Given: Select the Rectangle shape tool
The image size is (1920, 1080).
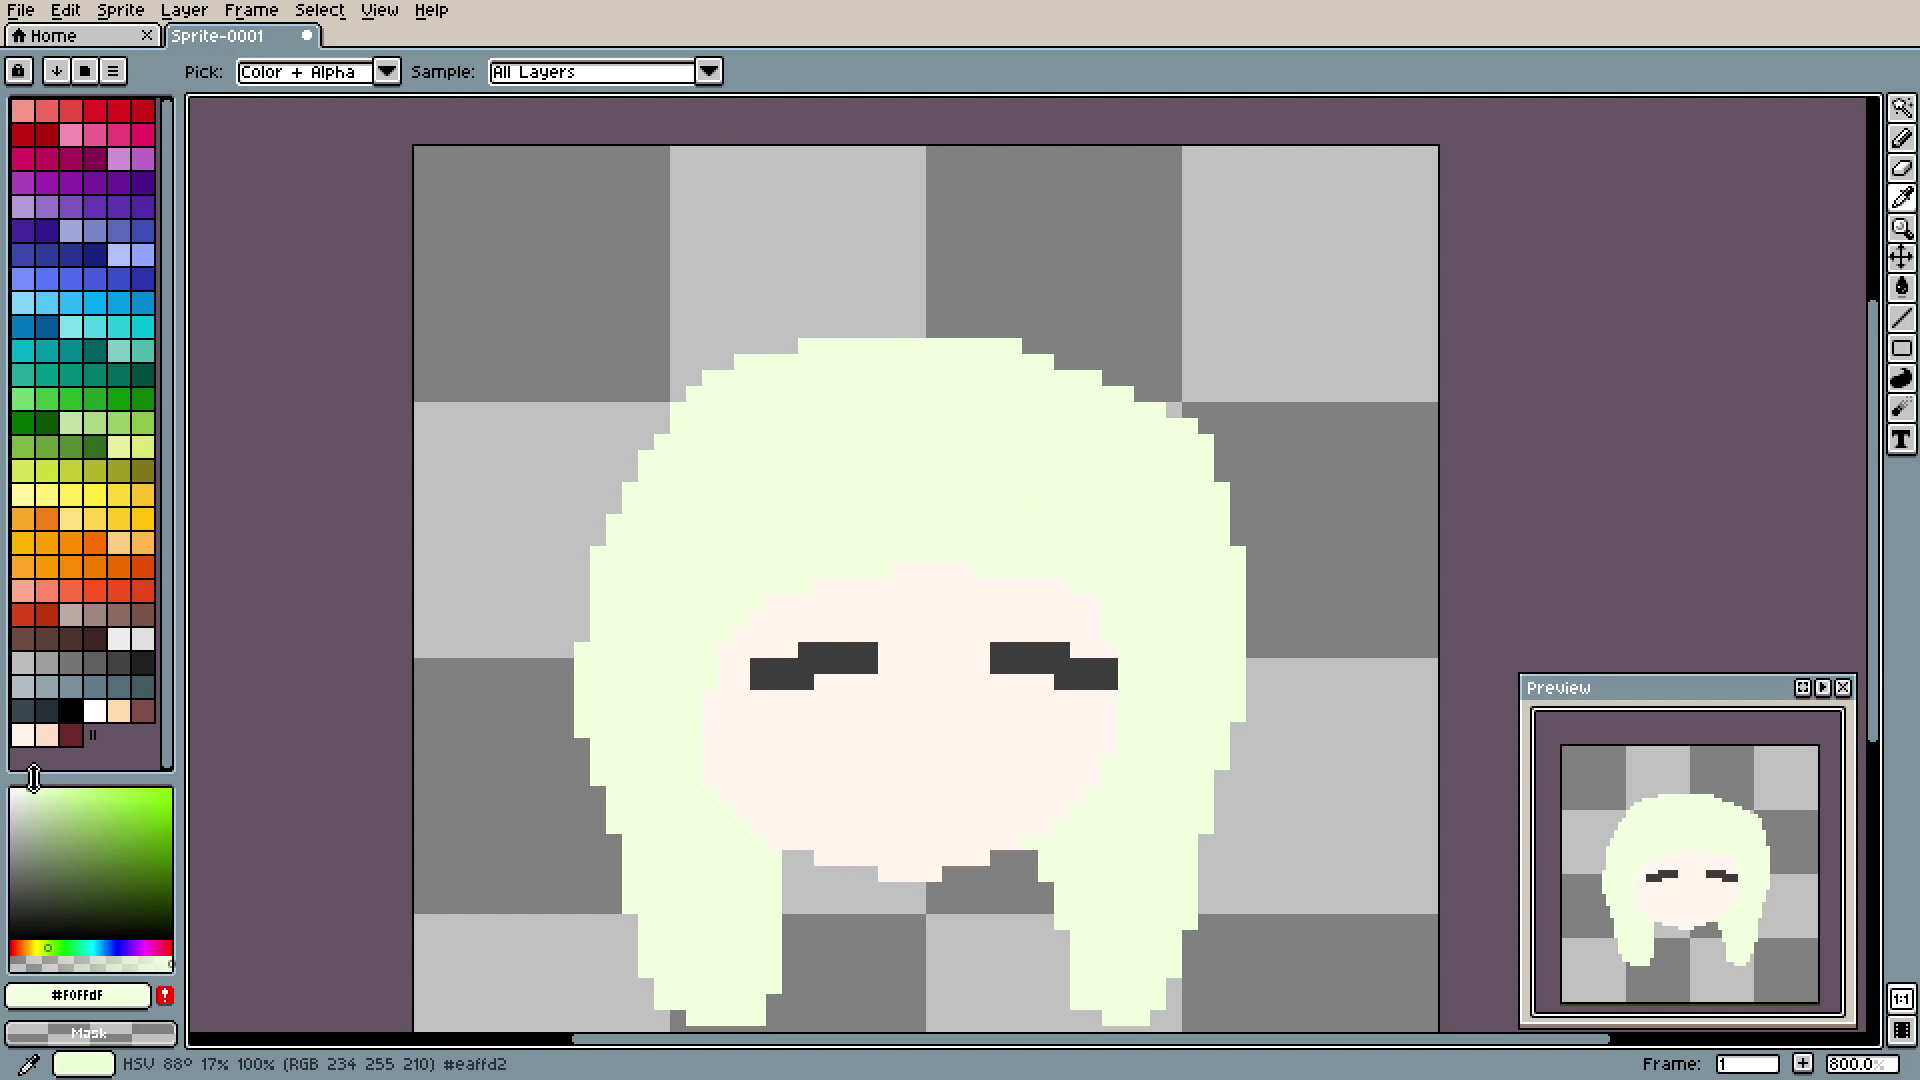Looking at the screenshot, I should [1901, 348].
